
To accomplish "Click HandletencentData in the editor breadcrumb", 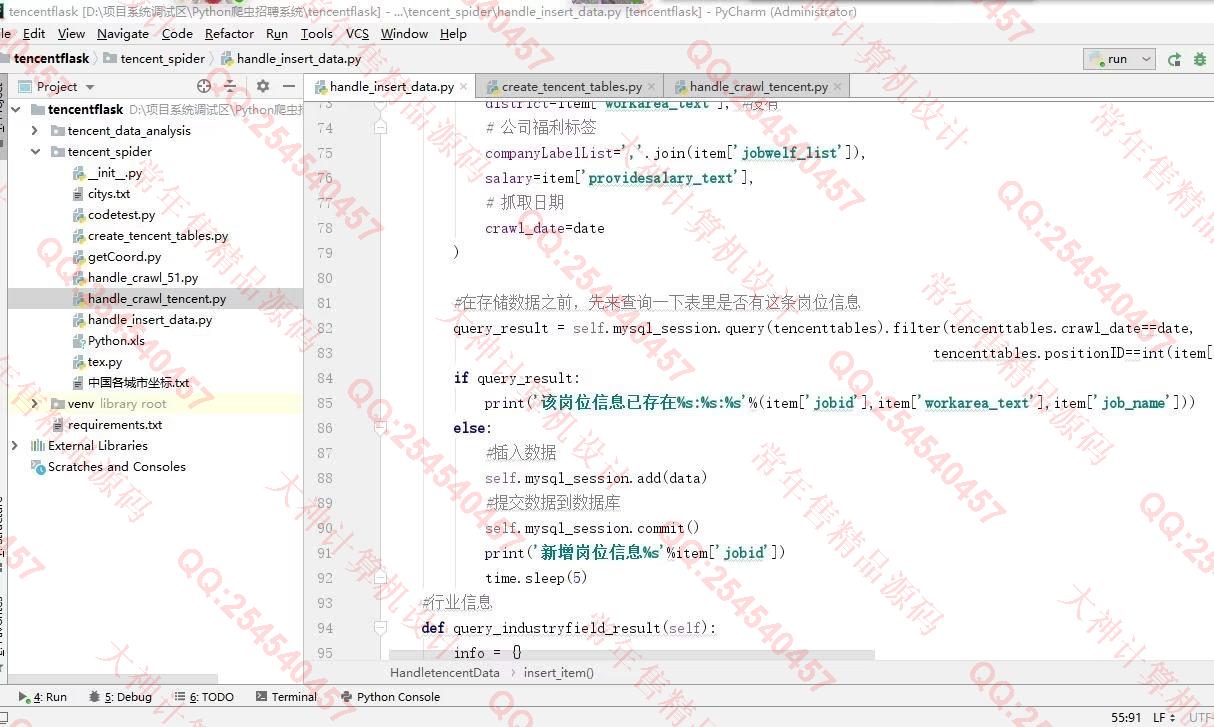I will tap(444, 673).
